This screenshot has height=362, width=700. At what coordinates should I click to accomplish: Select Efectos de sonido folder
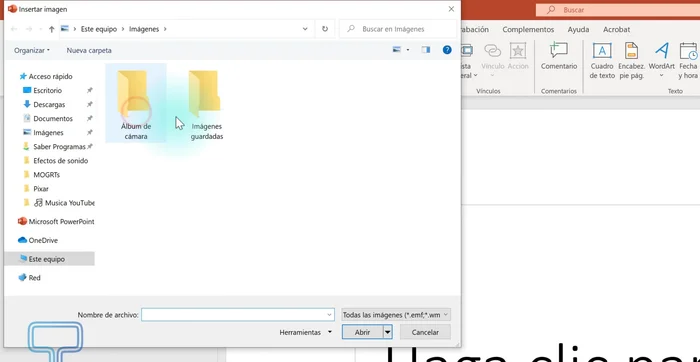tap(60, 161)
